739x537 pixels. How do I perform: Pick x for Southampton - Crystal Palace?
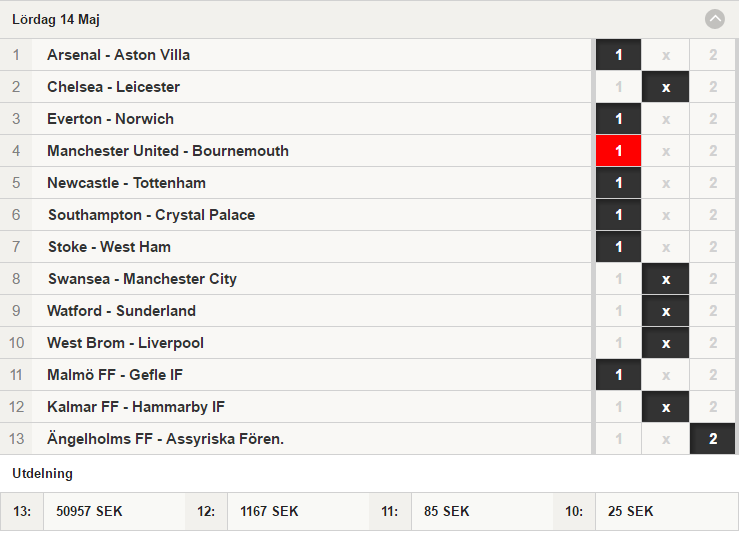pos(665,215)
